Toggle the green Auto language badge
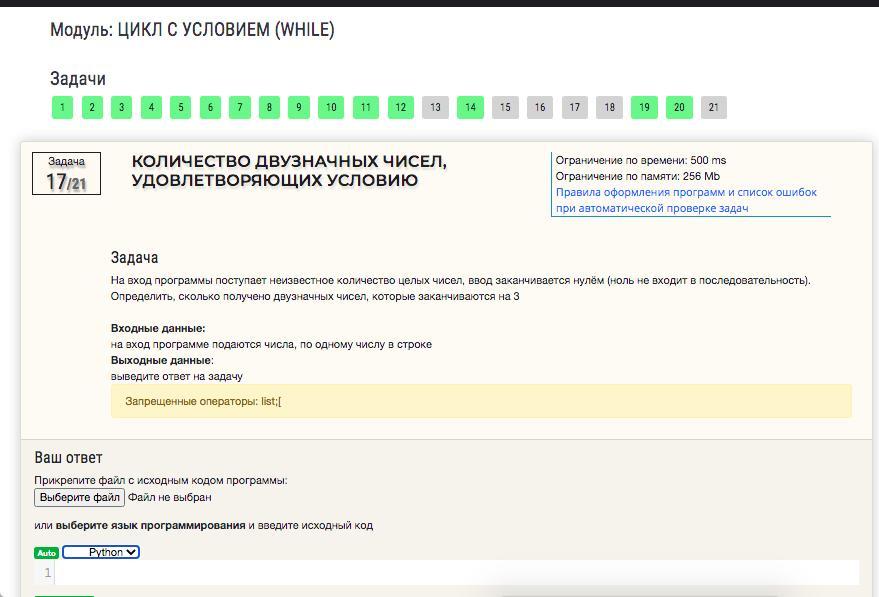 [46, 553]
